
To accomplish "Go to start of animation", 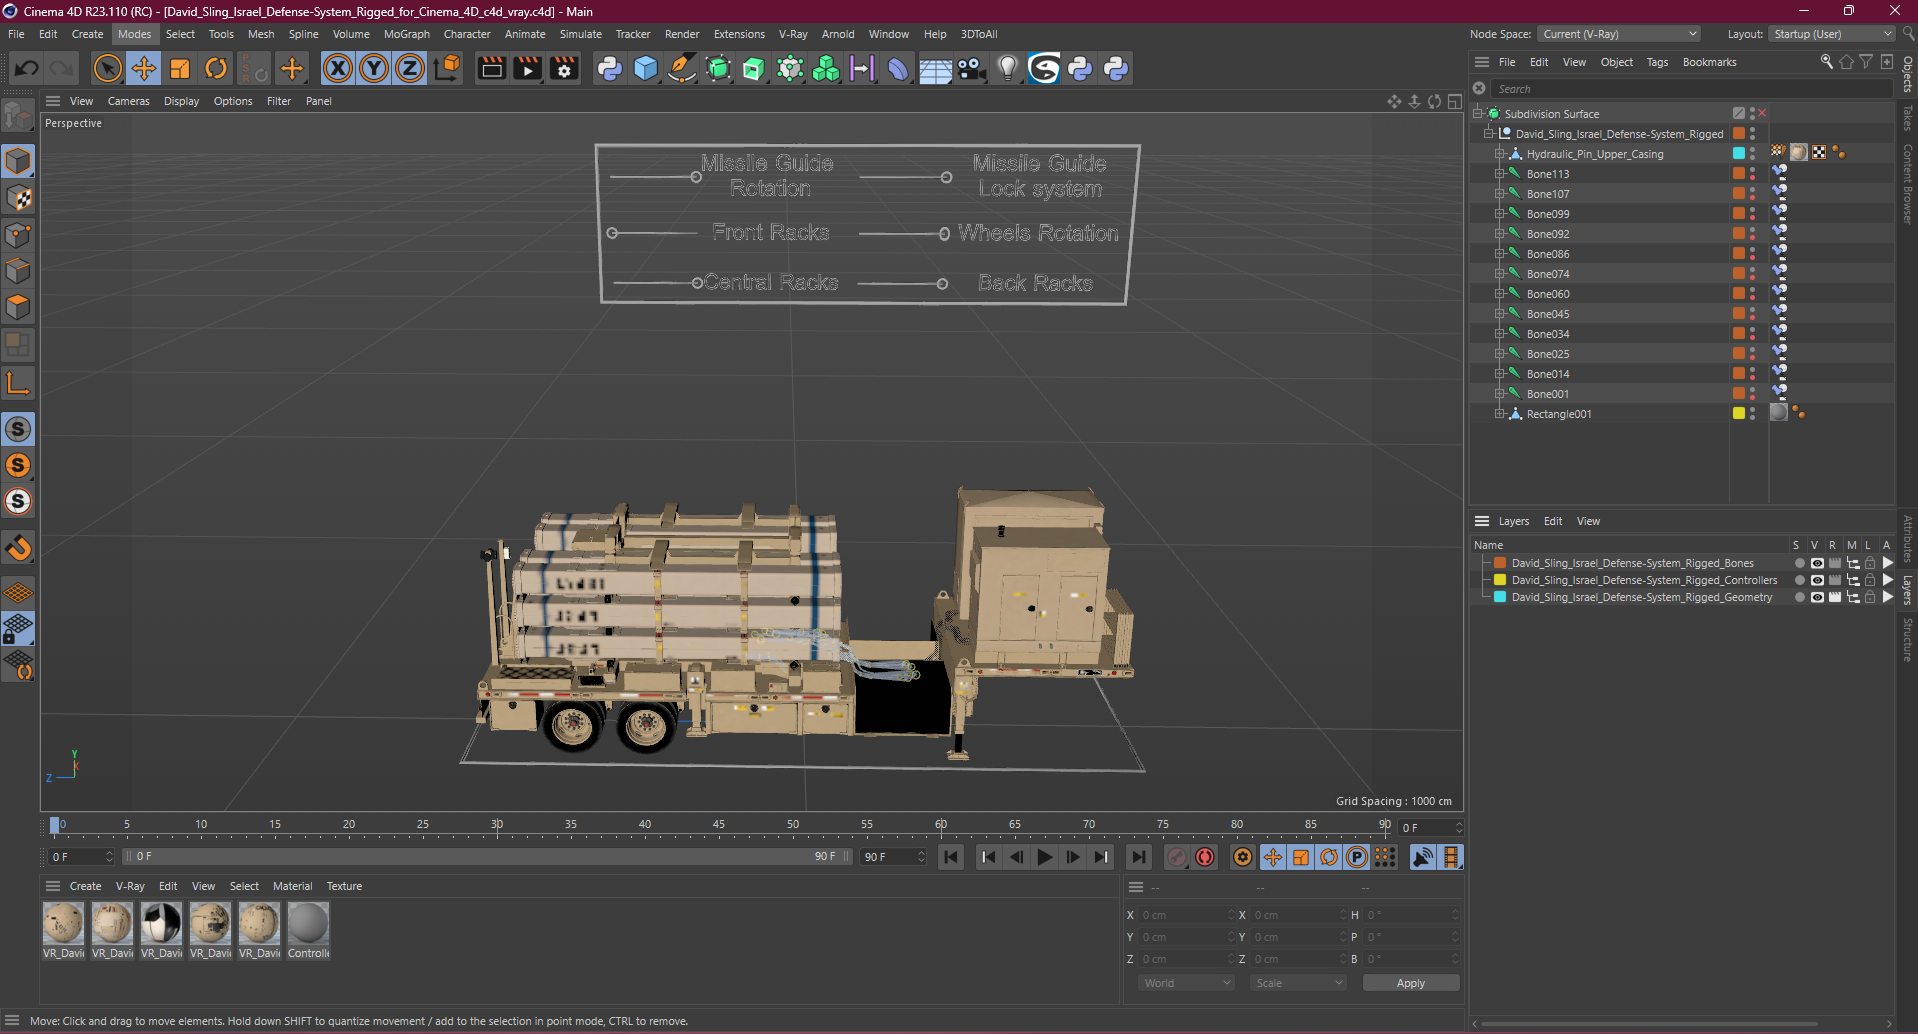I will click(x=951, y=857).
